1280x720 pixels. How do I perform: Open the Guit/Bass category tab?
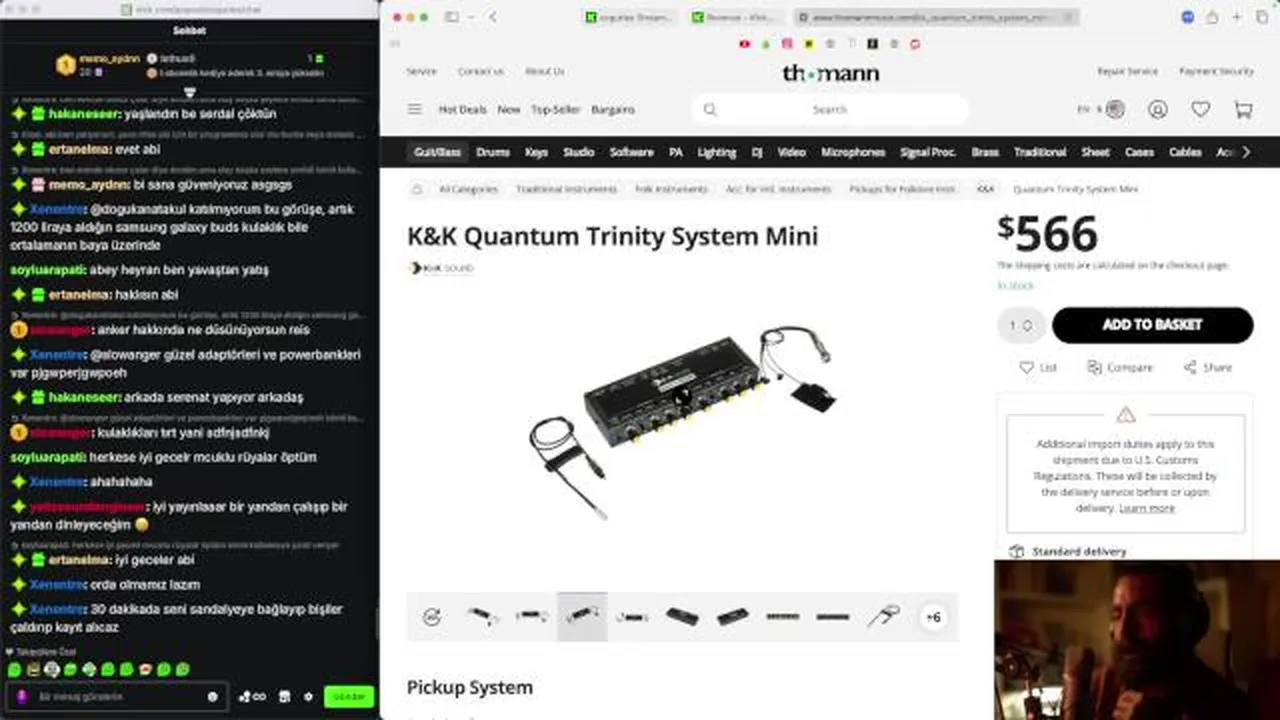(438, 152)
